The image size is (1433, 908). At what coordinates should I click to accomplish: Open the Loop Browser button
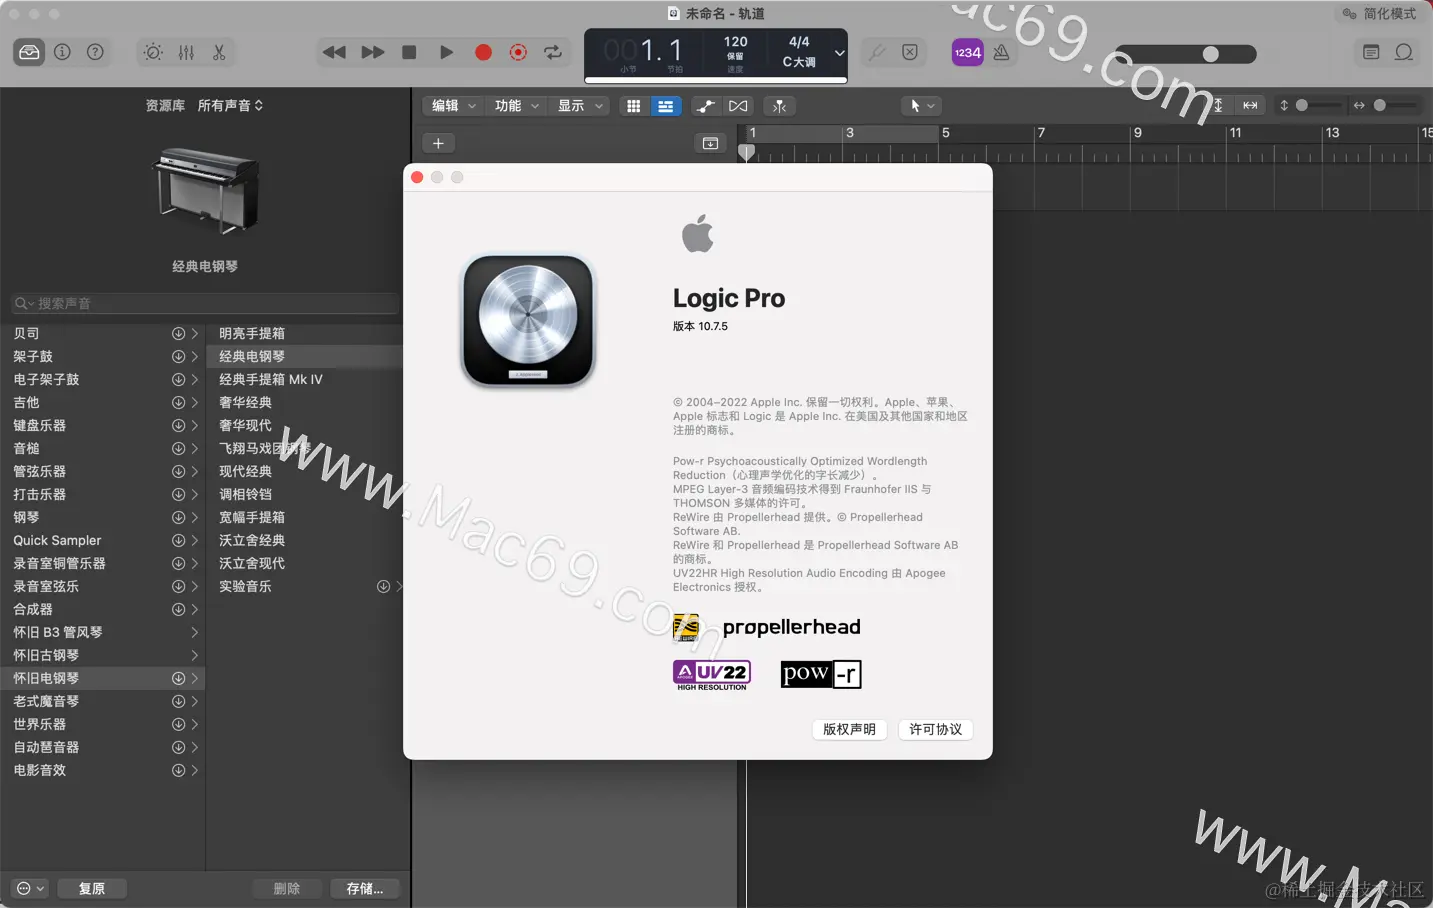point(1404,52)
